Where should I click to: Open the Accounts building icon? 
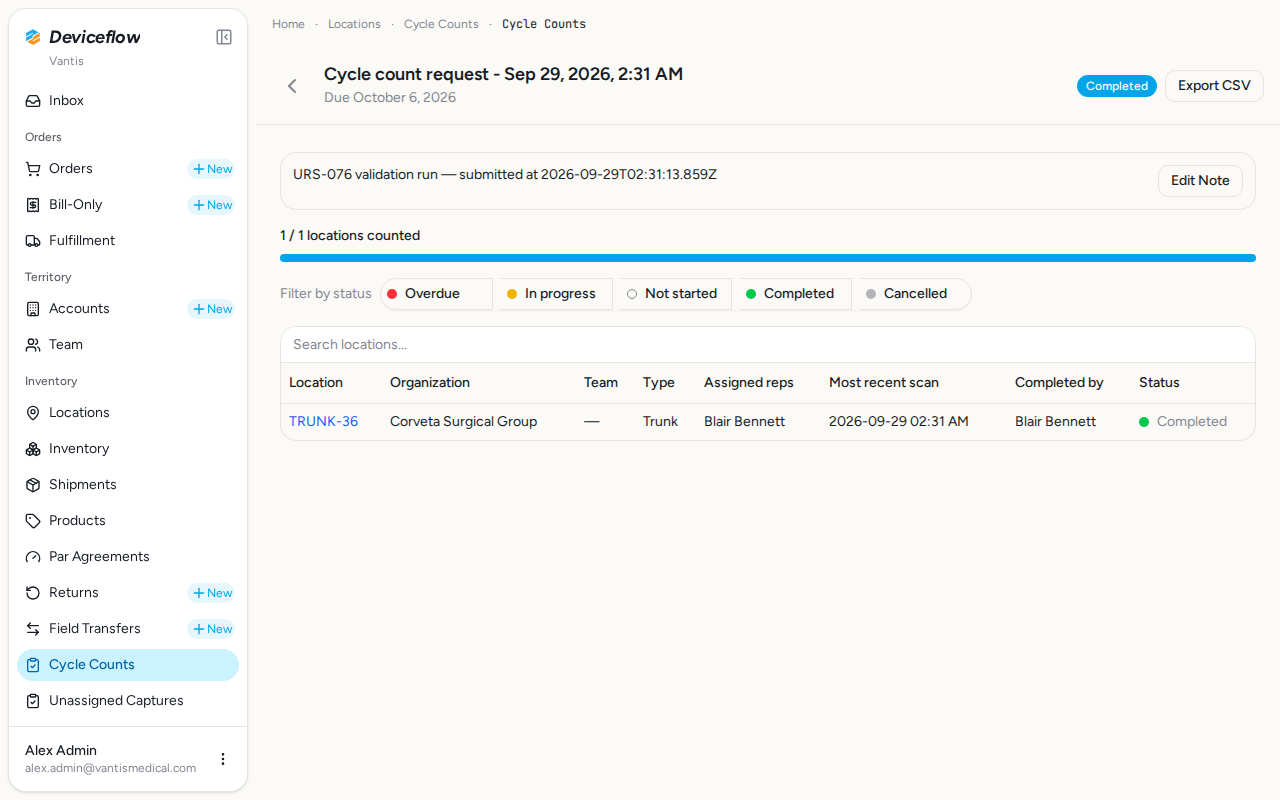coord(33,309)
